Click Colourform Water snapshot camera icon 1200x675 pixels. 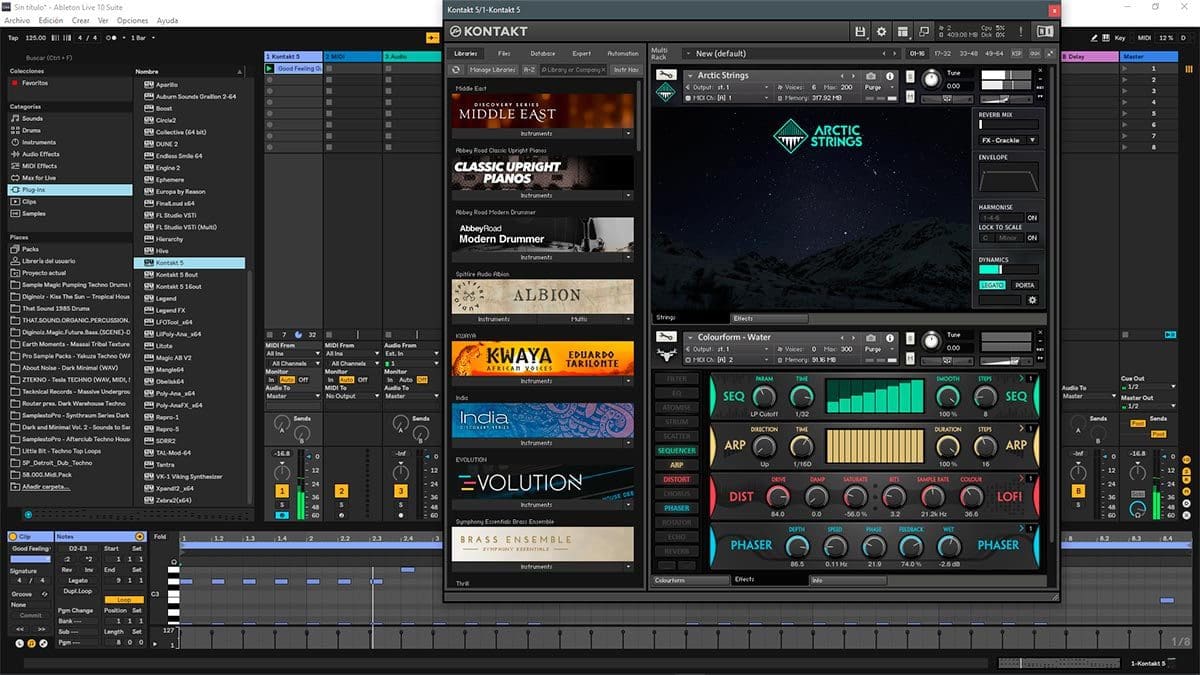click(x=871, y=337)
